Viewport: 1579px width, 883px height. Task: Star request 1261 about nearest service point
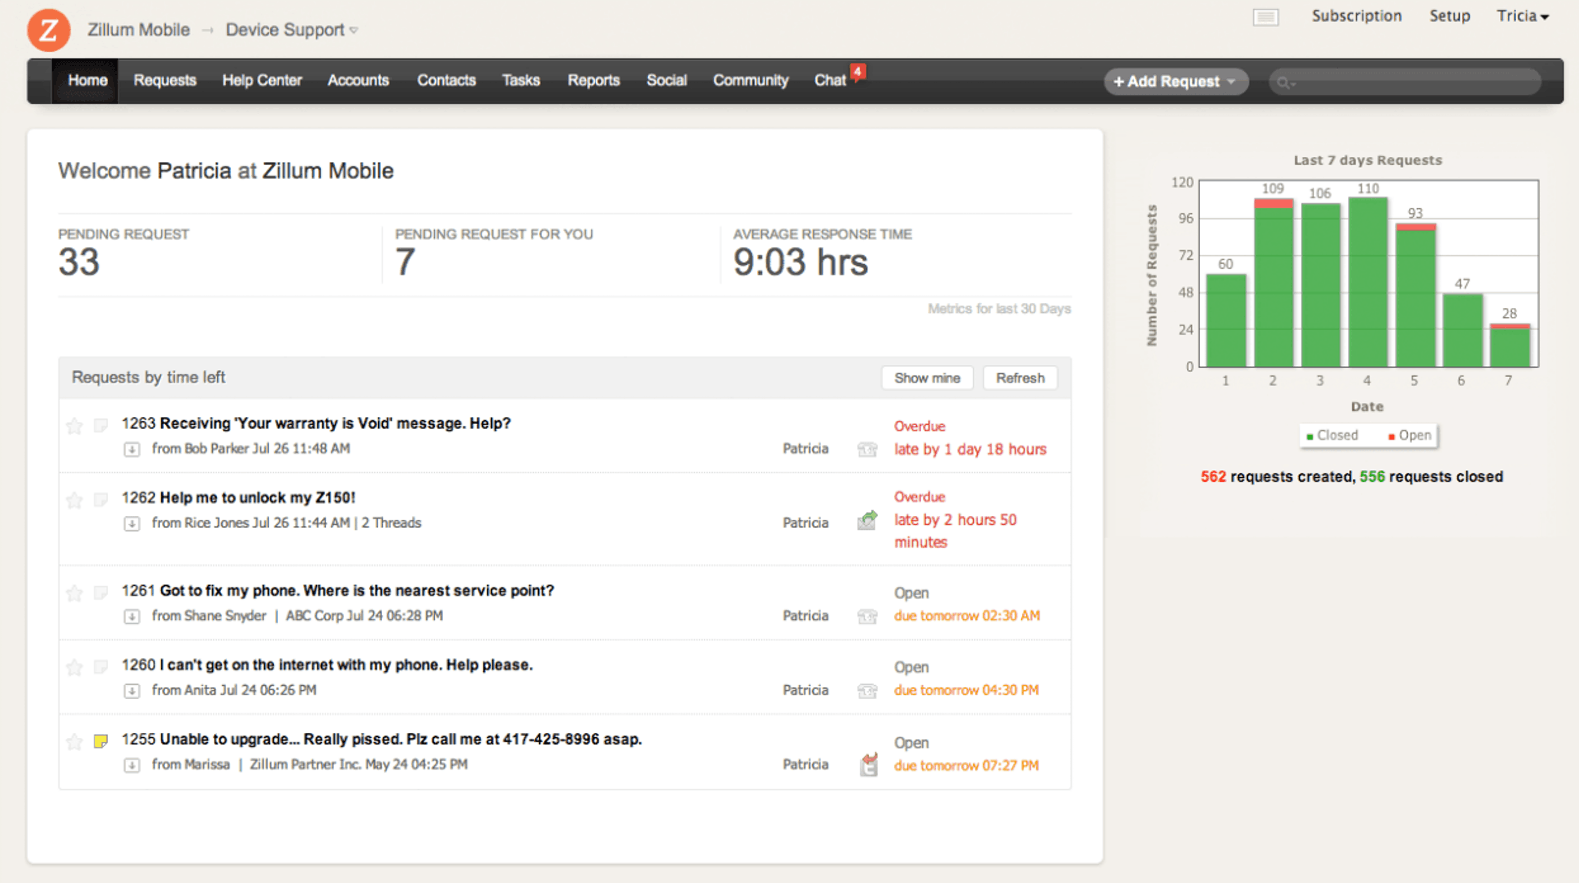(74, 593)
